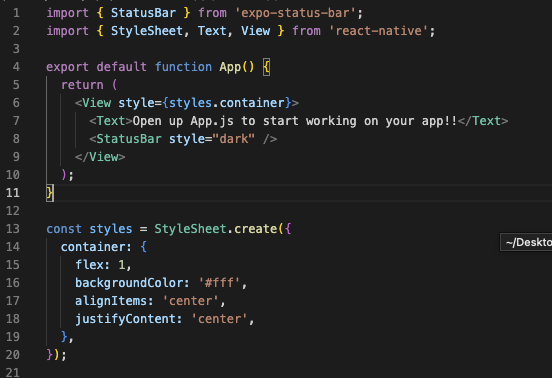Click line number 20 in the gutter
The height and width of the screenshot is (378, 552).
[13, 355]
